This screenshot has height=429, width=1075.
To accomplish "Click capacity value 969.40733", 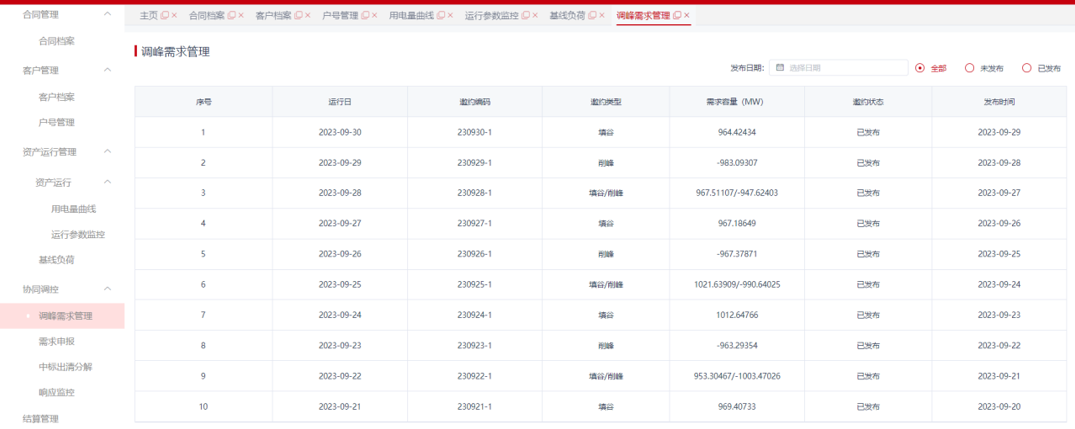I will pos(736,406).
